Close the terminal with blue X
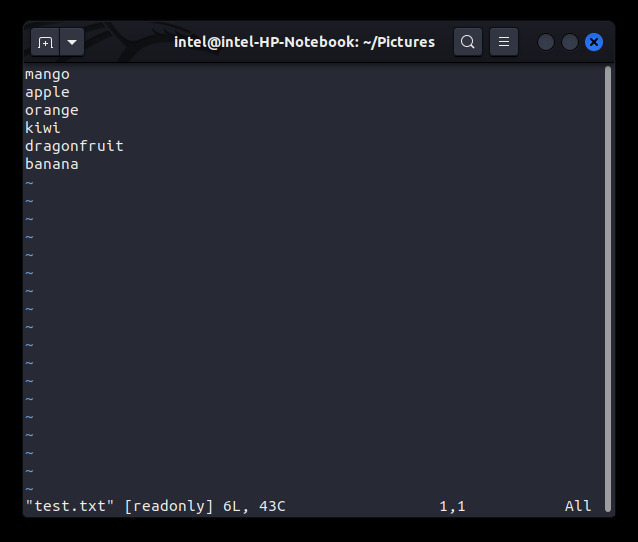Image resolution: width=638 pixels, height=542 pixels. 594,42
